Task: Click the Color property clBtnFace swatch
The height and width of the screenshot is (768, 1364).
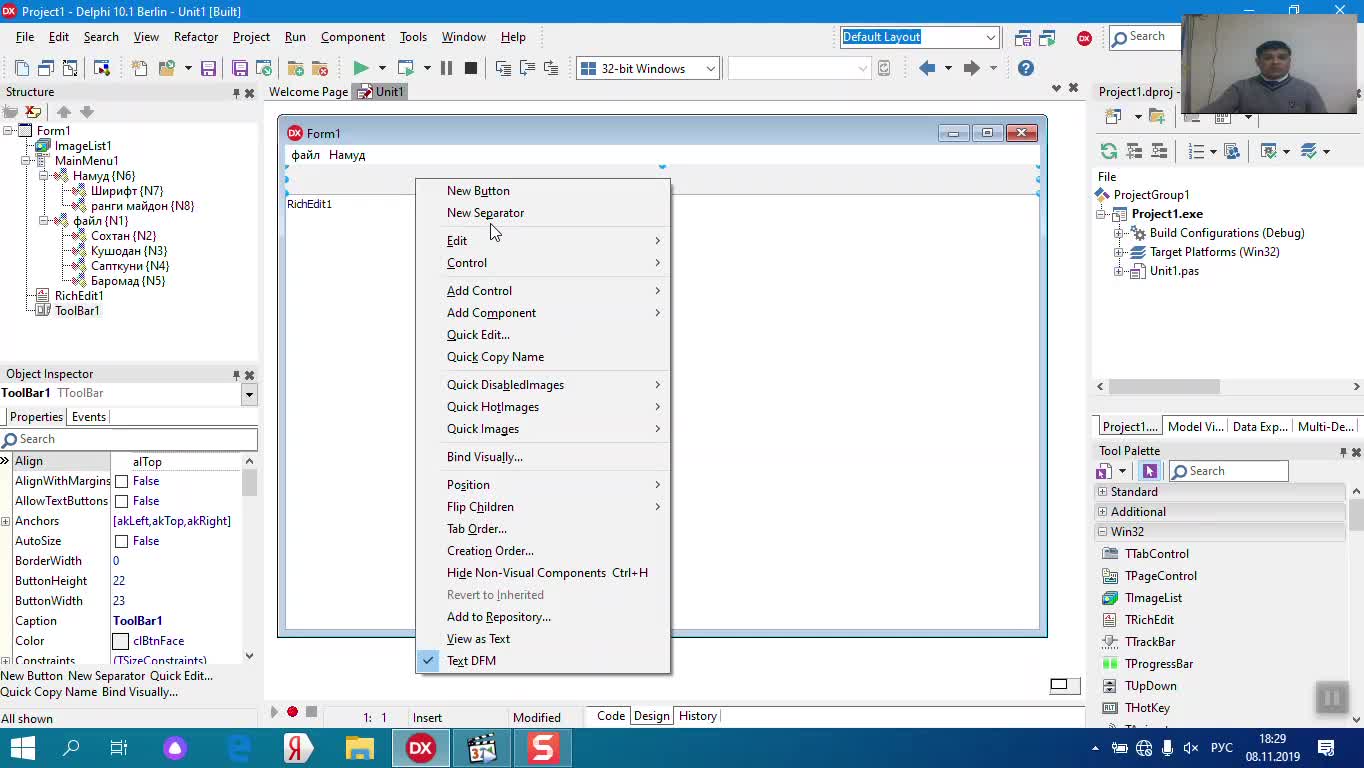Action: [121, 641]
